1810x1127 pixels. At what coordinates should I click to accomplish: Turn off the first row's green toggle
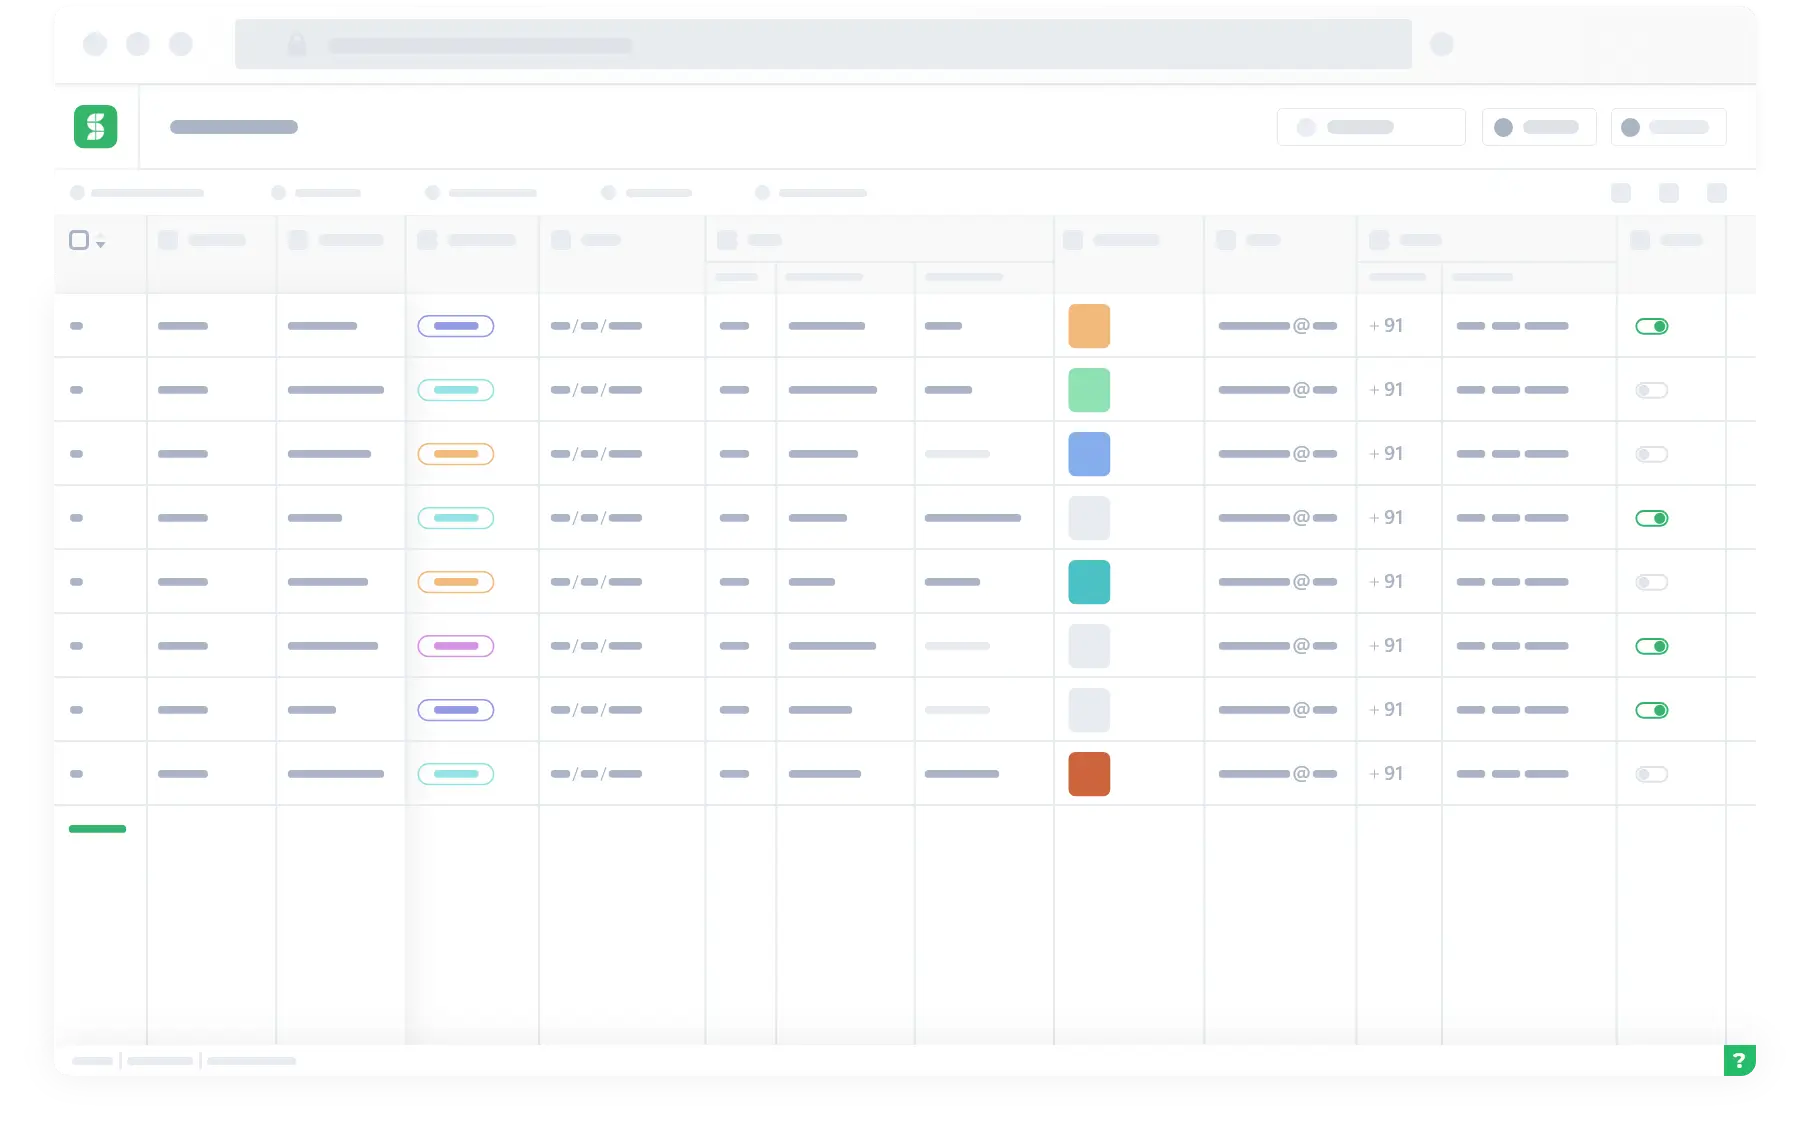pyautogui.click(x=1651, y=326)
